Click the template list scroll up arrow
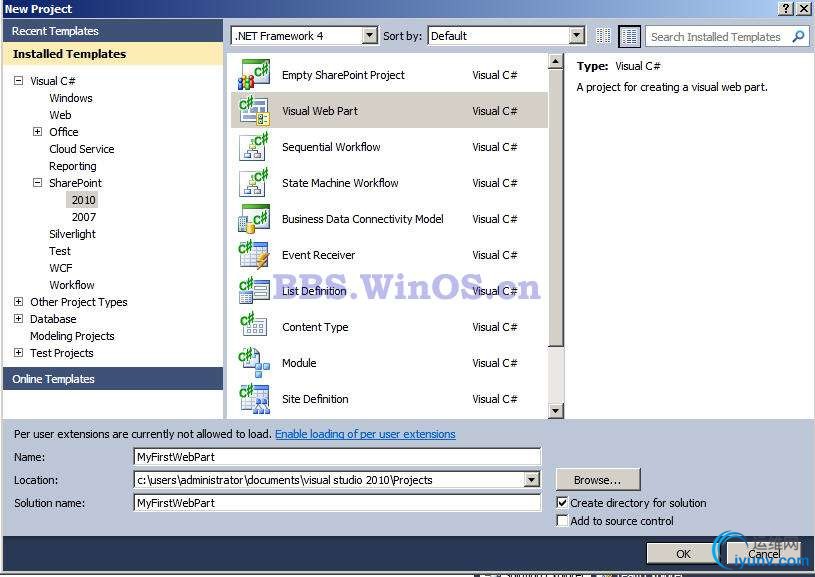 [556, 62]
